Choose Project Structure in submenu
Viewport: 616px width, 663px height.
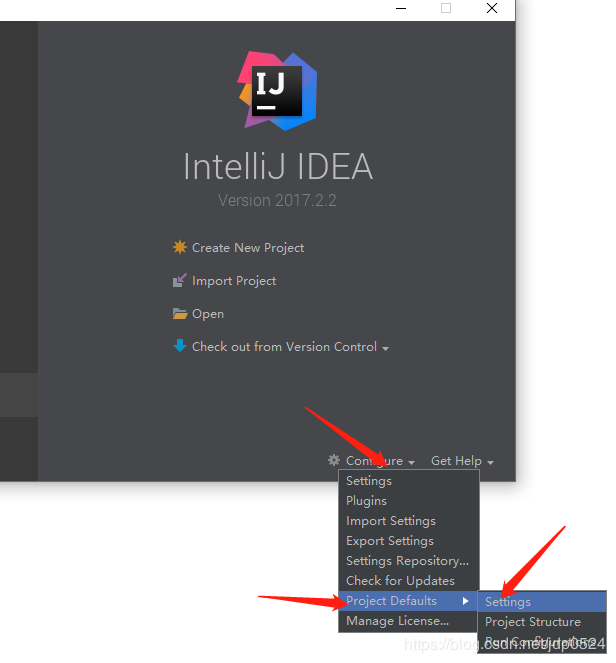542,622
